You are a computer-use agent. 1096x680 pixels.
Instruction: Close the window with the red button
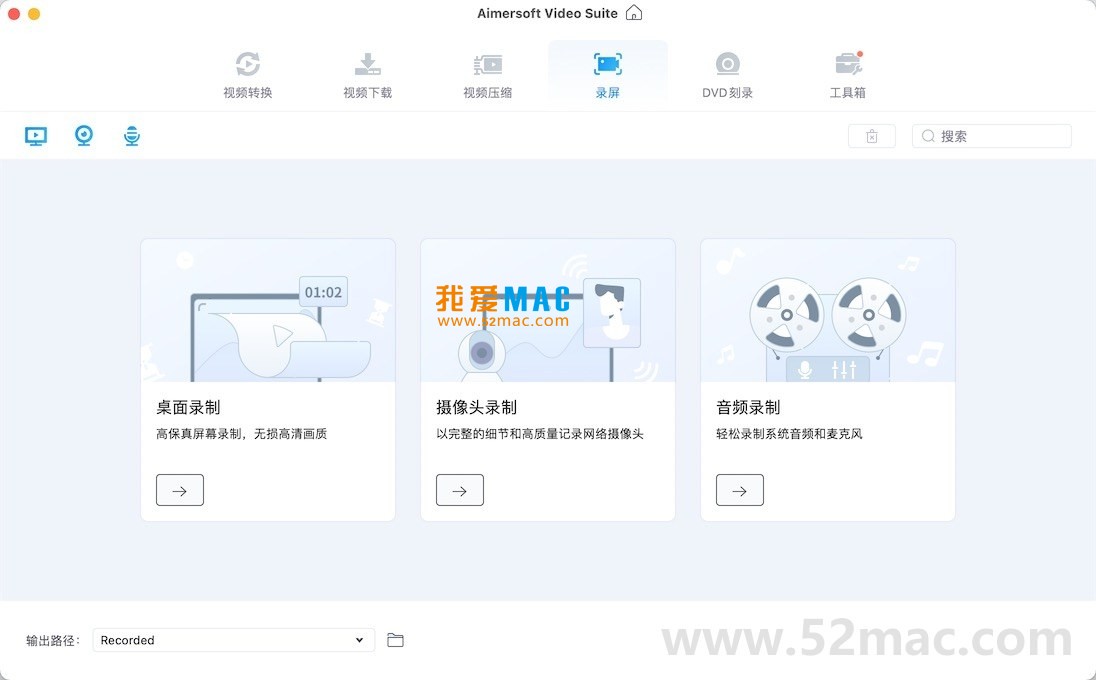point(13,13)
